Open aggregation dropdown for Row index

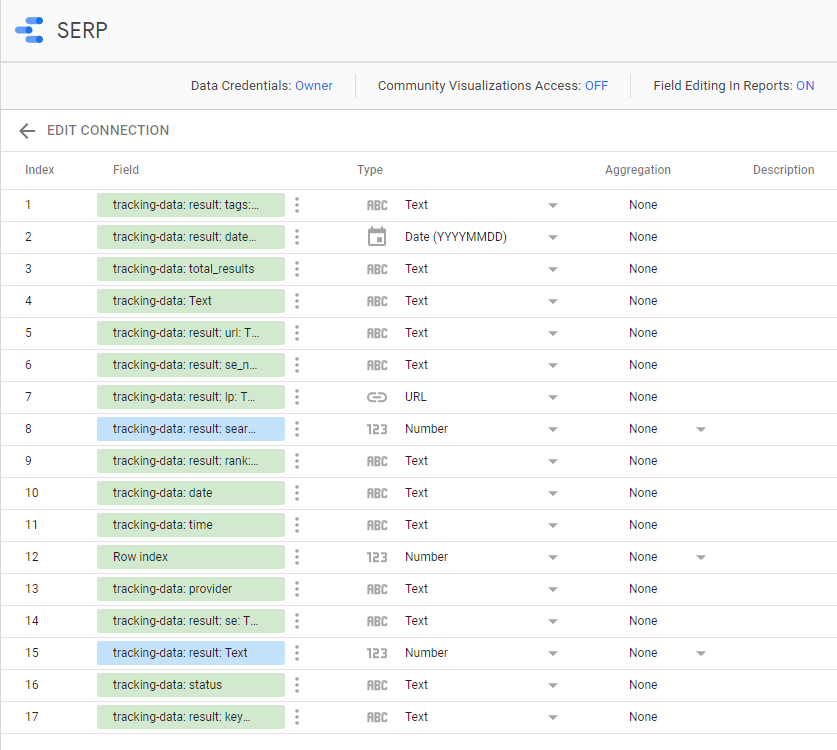pos(700,557)
